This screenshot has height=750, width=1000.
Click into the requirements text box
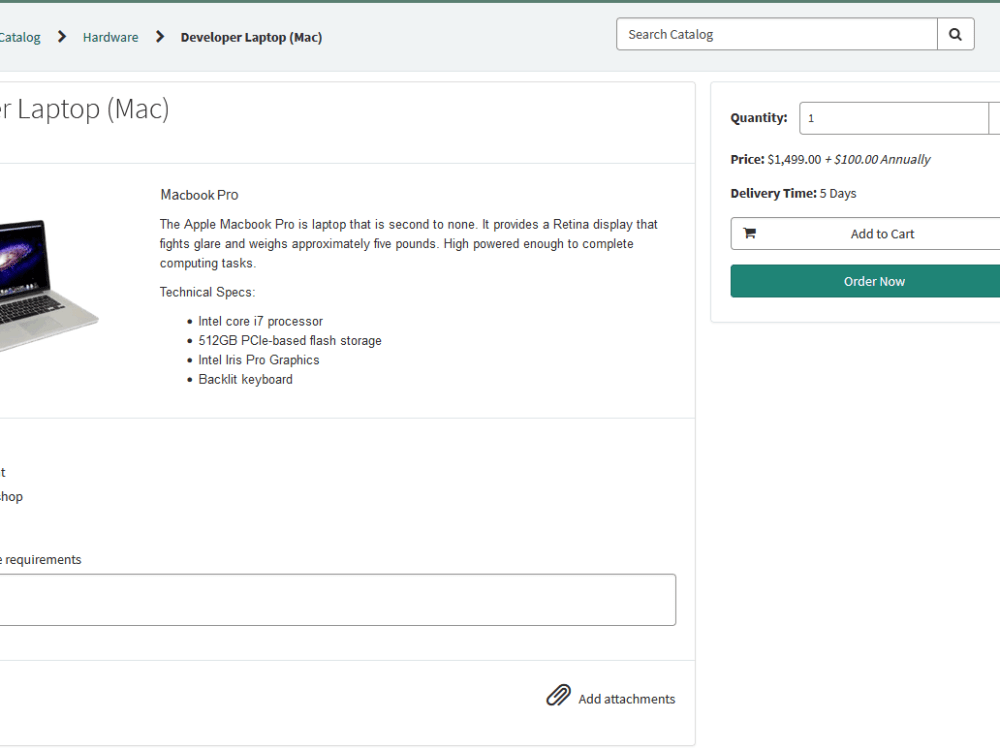pyautogui.click(x=337, y=599)
